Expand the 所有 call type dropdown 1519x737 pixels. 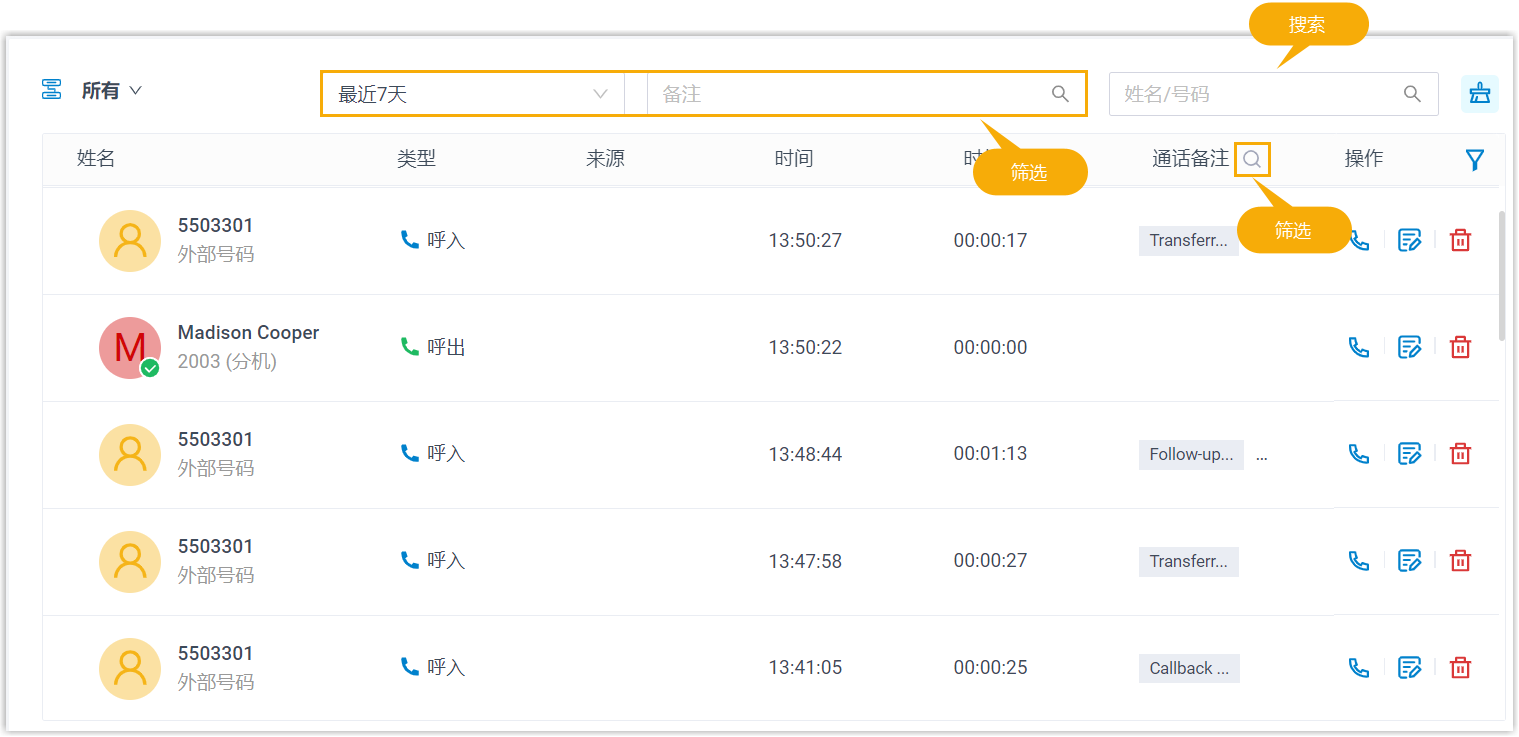pos(110,91)
